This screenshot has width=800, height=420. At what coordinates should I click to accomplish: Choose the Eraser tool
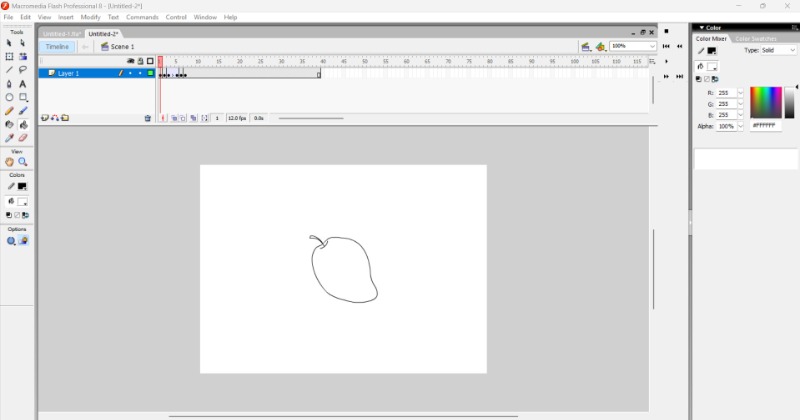23,138
